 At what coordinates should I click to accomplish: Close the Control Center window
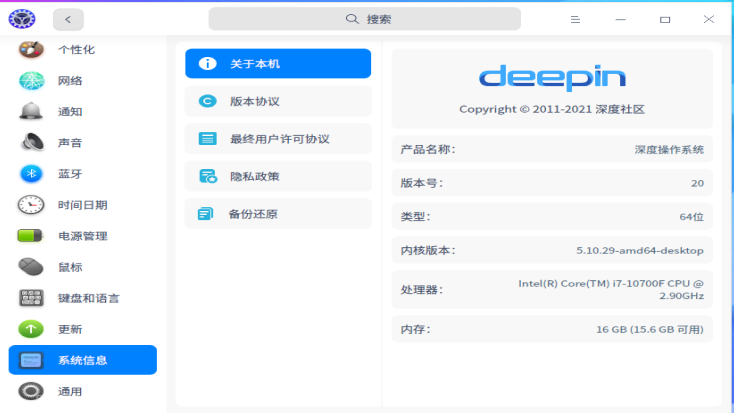point(709,19)
